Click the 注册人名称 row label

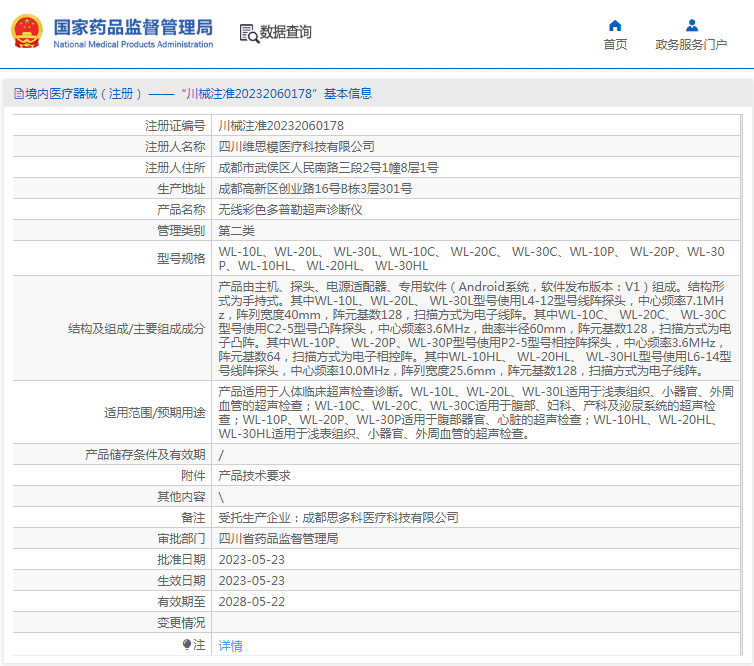coord(175,147)
